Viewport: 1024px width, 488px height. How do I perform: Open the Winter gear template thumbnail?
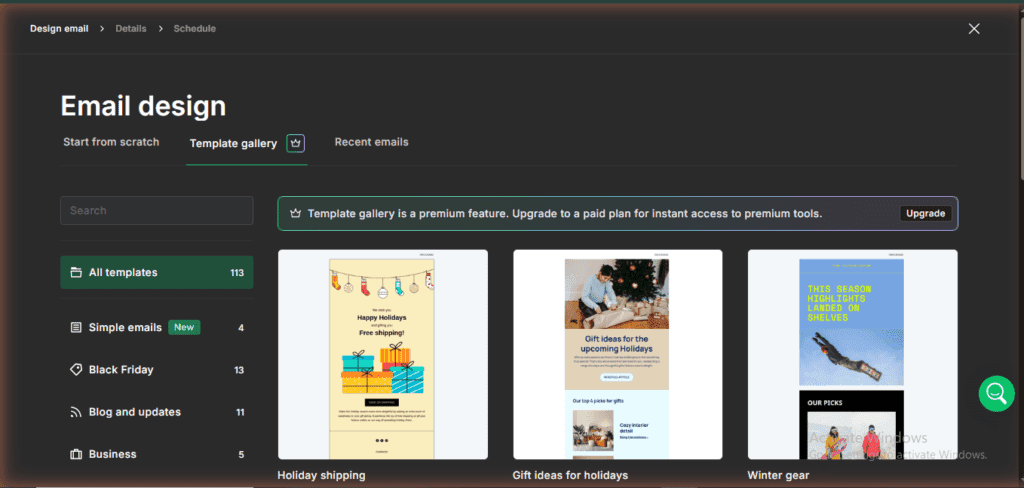853,354
